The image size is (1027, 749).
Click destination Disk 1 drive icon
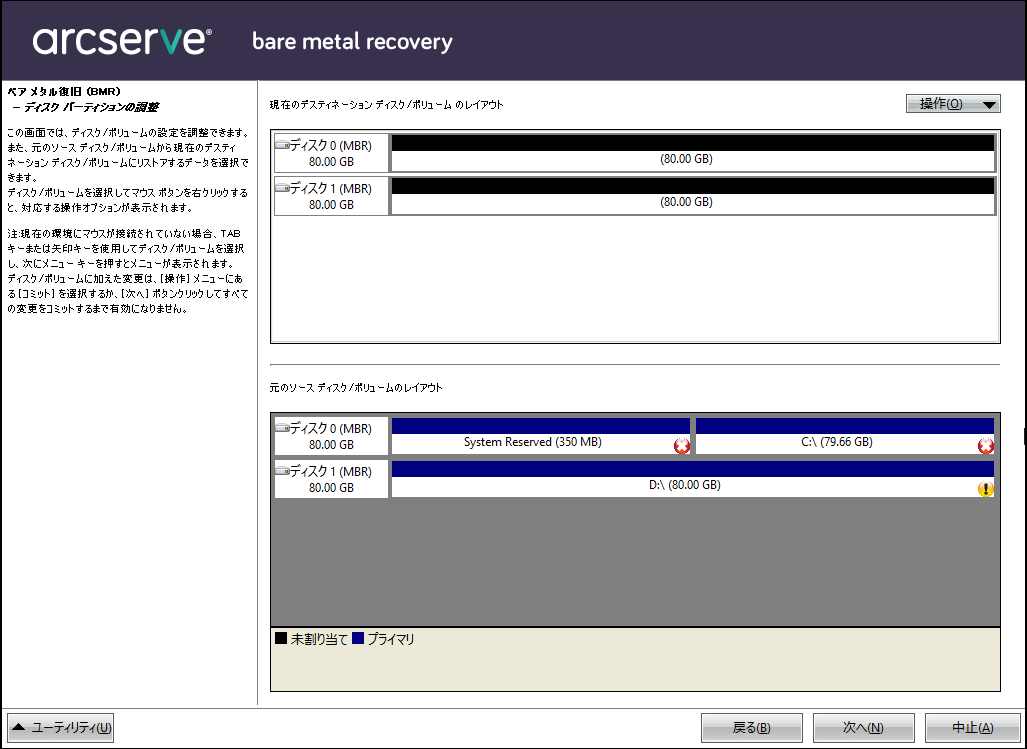point(282,188)
